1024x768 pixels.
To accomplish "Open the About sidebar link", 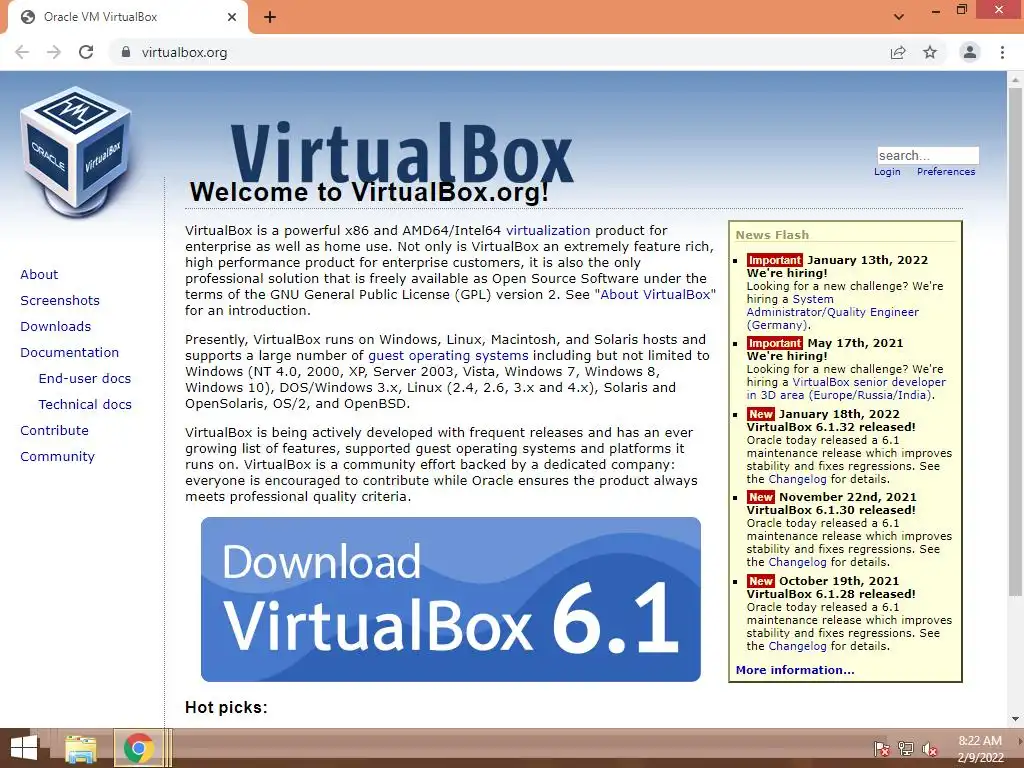I will [x=39, y=274].
